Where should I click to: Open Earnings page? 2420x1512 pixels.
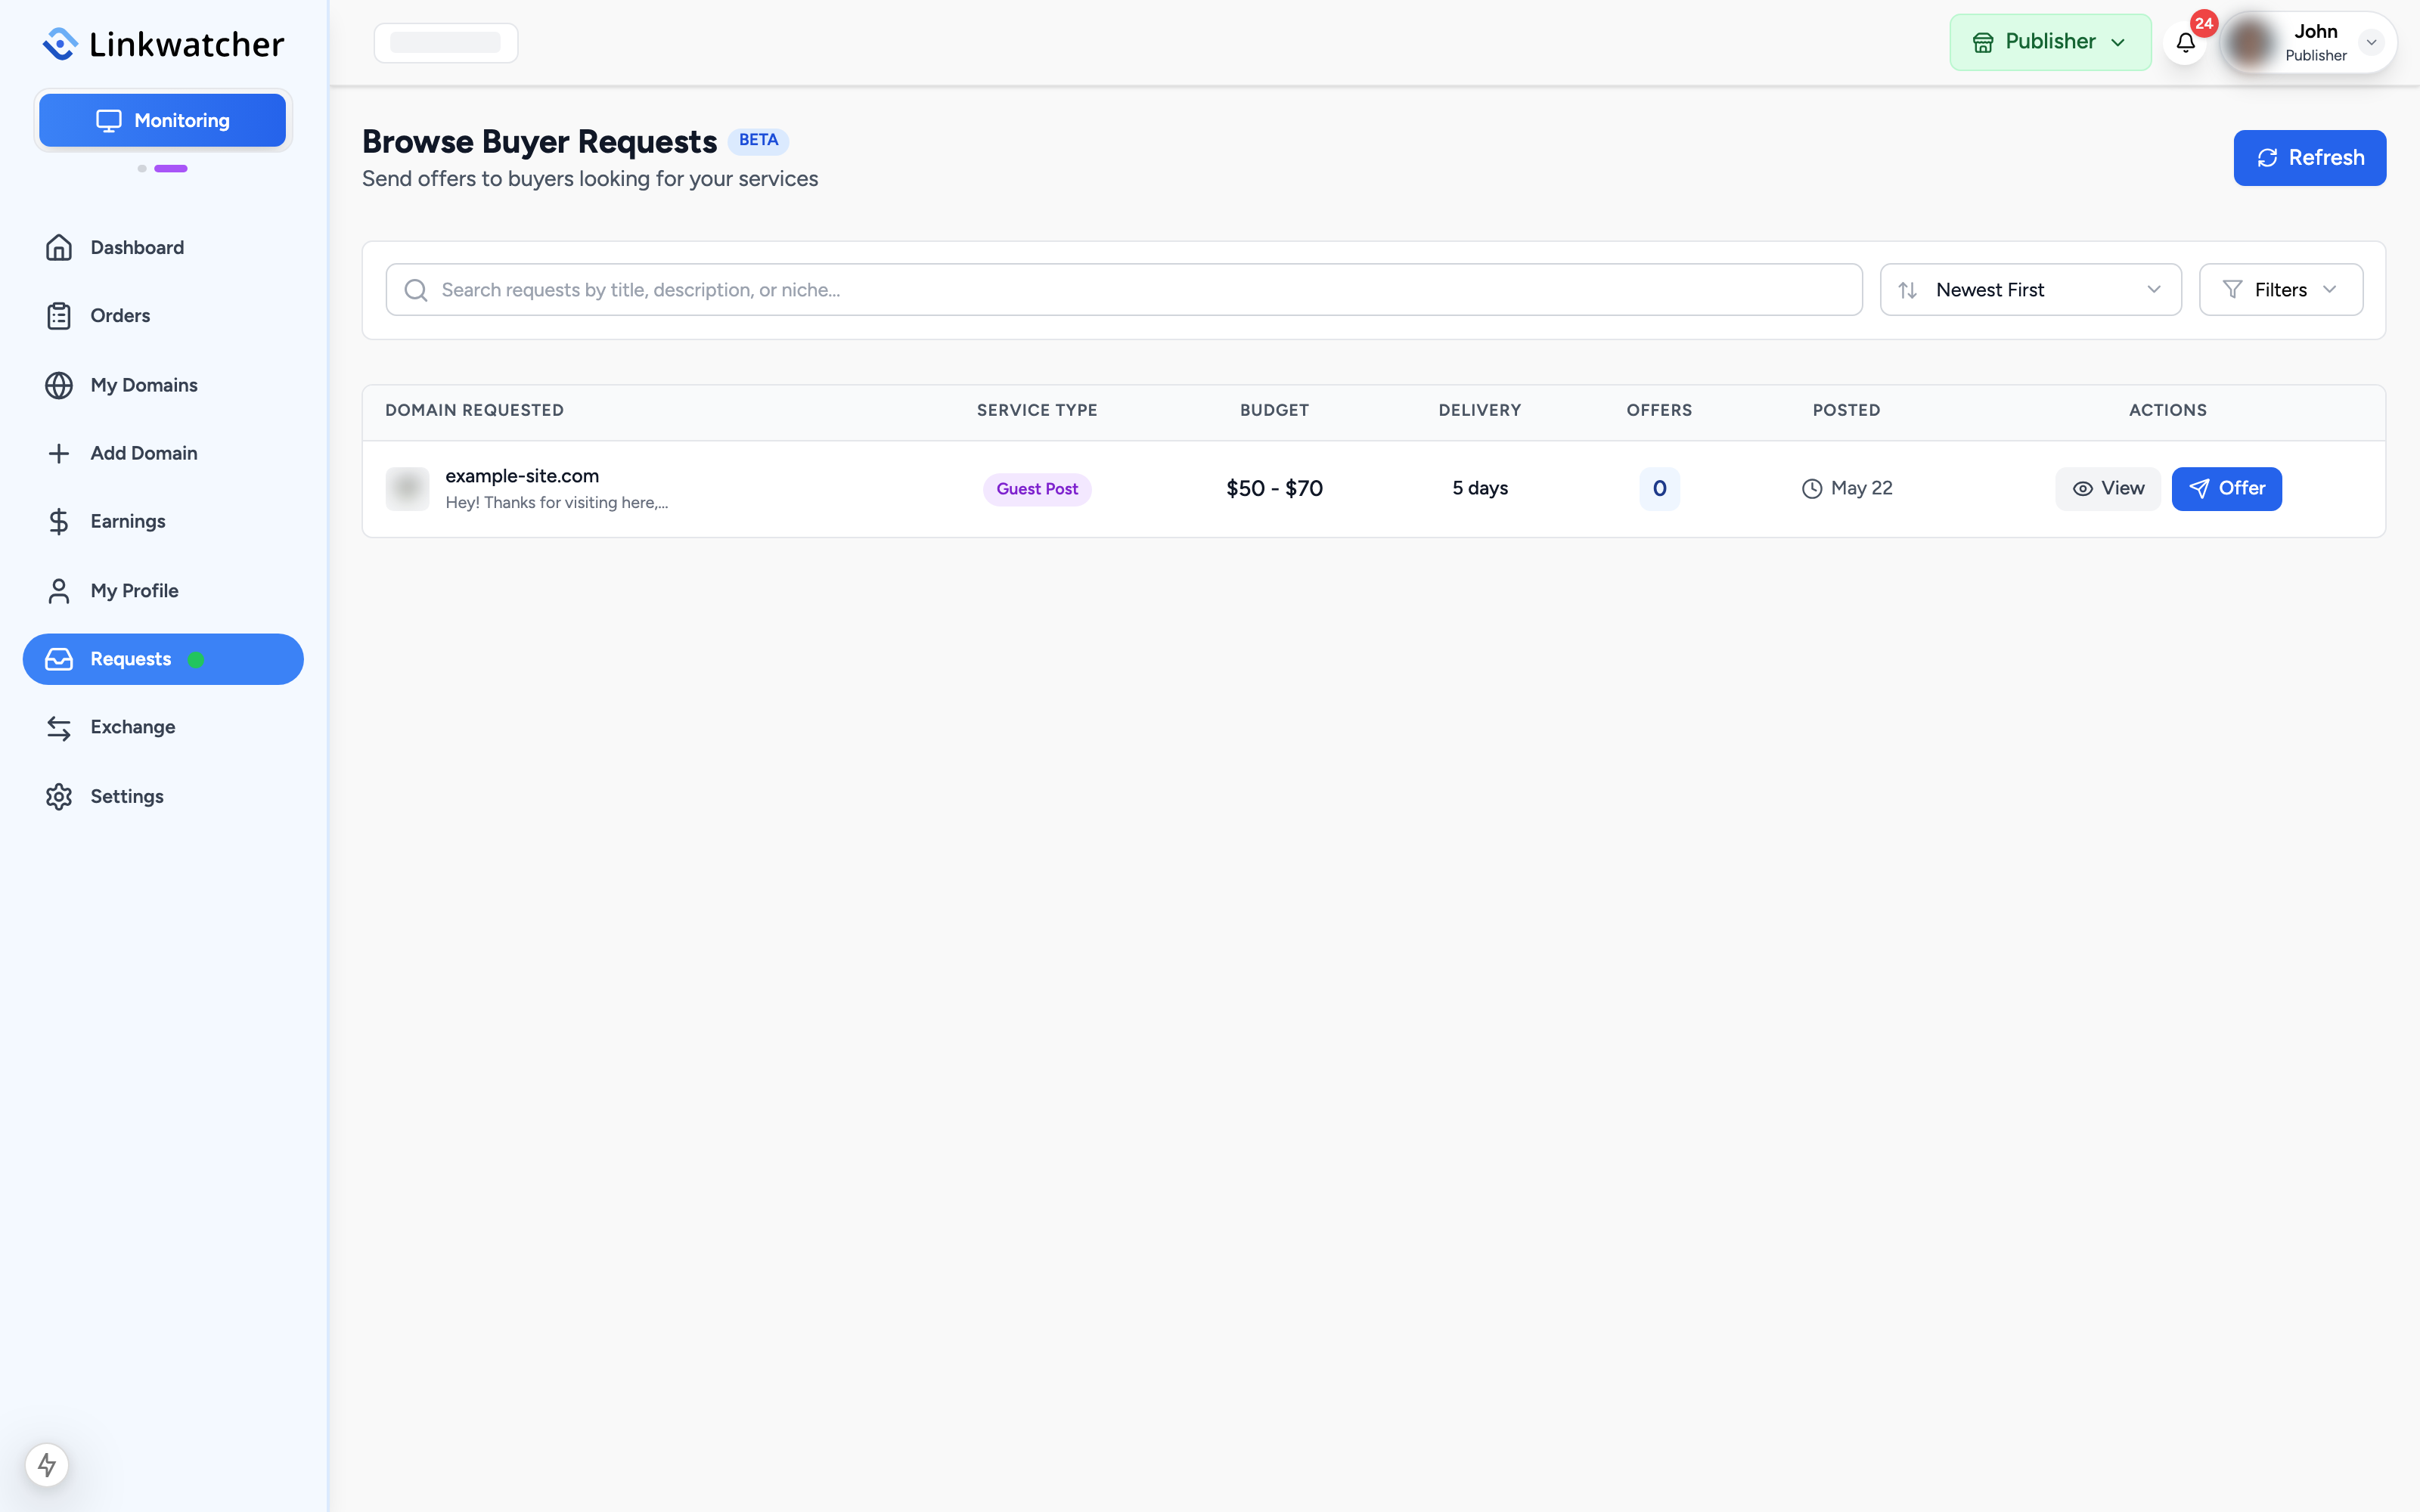163,521
